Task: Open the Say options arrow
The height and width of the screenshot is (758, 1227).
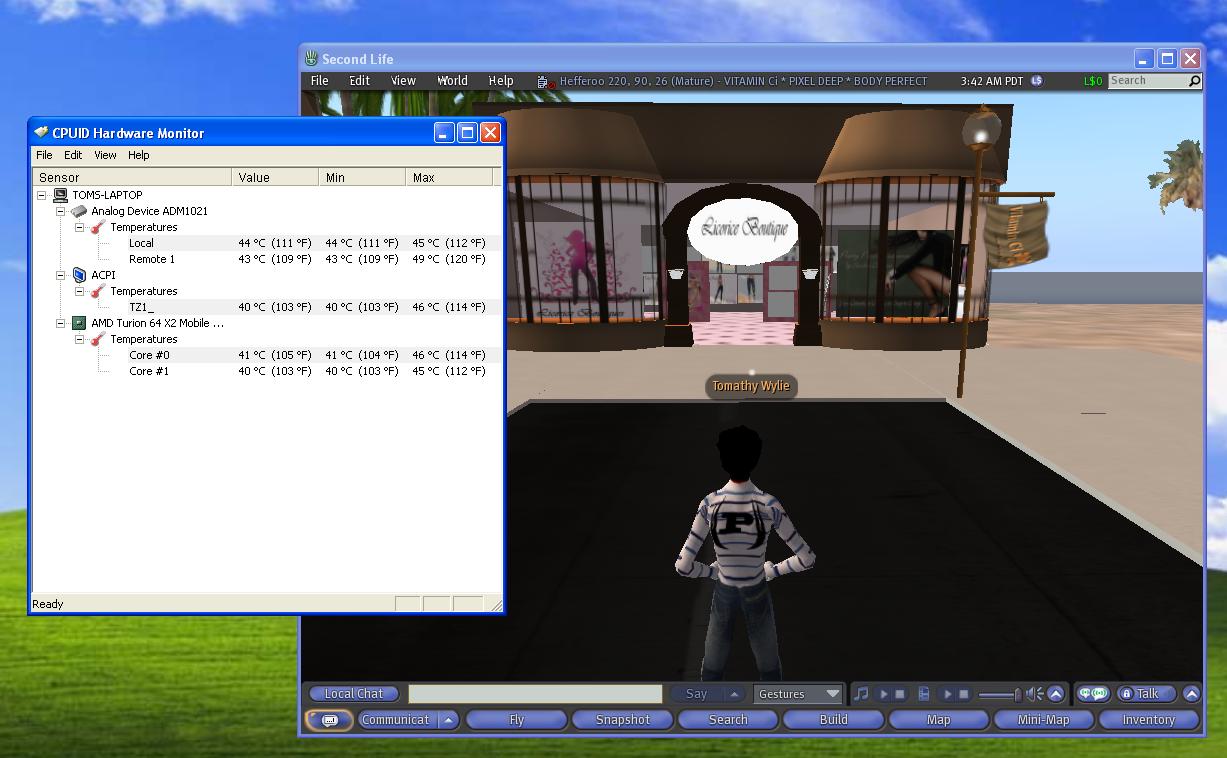Action: (x=734, y=694)
